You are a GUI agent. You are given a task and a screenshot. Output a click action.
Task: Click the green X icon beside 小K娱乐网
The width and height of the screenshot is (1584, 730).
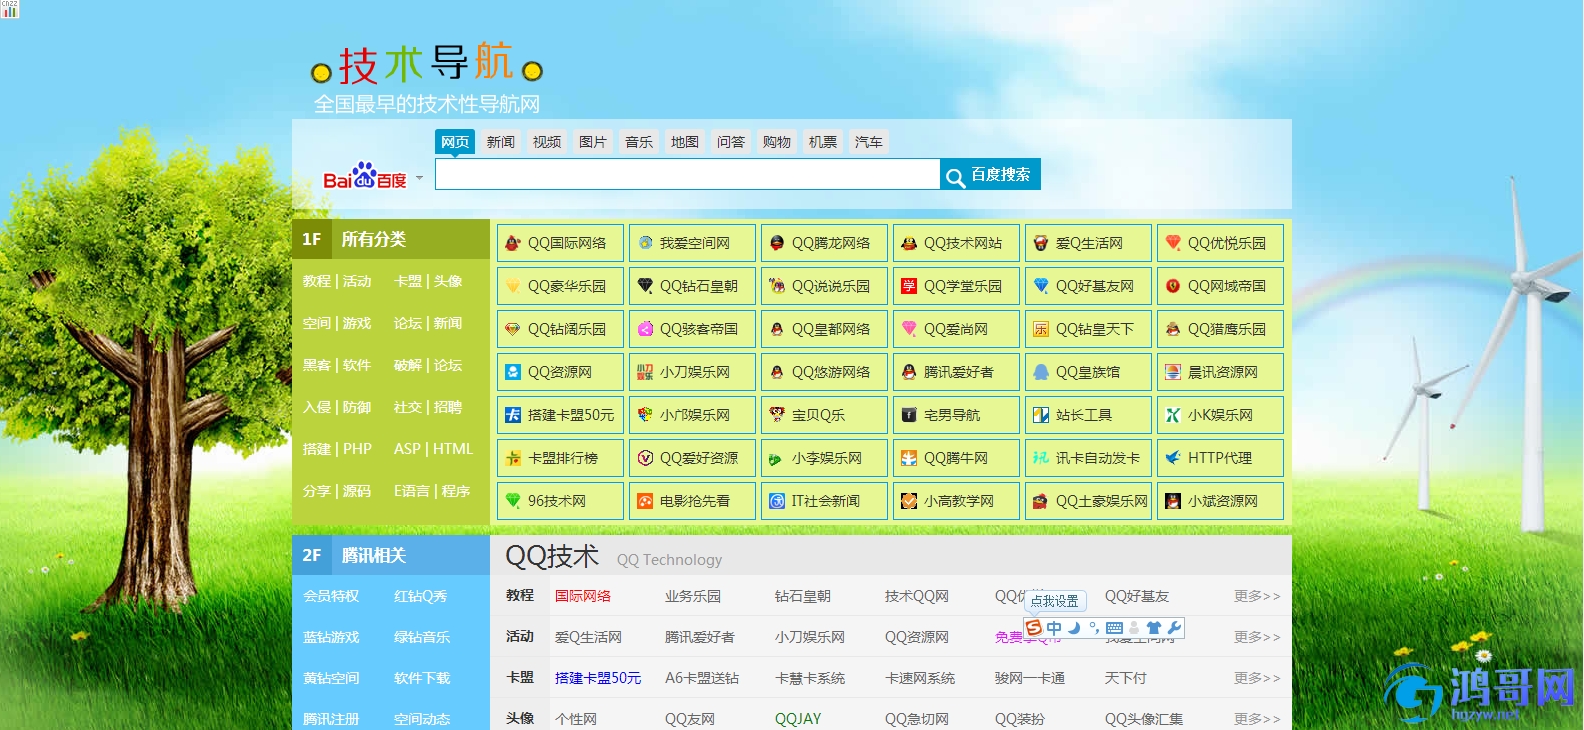[1173, 415]
